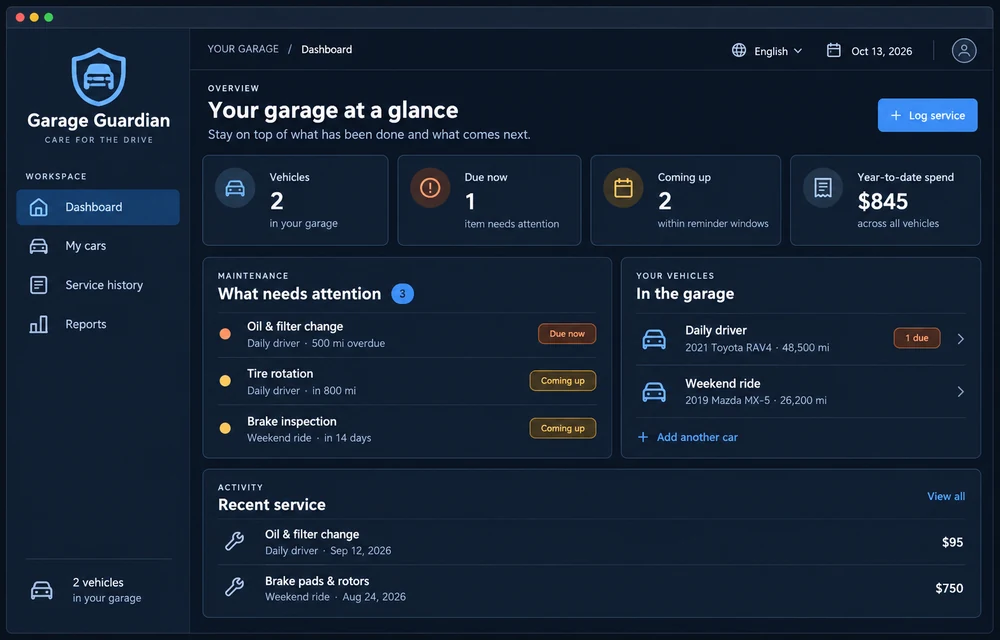The width and height of the screenshot is (1000, 640).
Task: Click the 2019 Mazda MX-5 details text
Action: 756,401
